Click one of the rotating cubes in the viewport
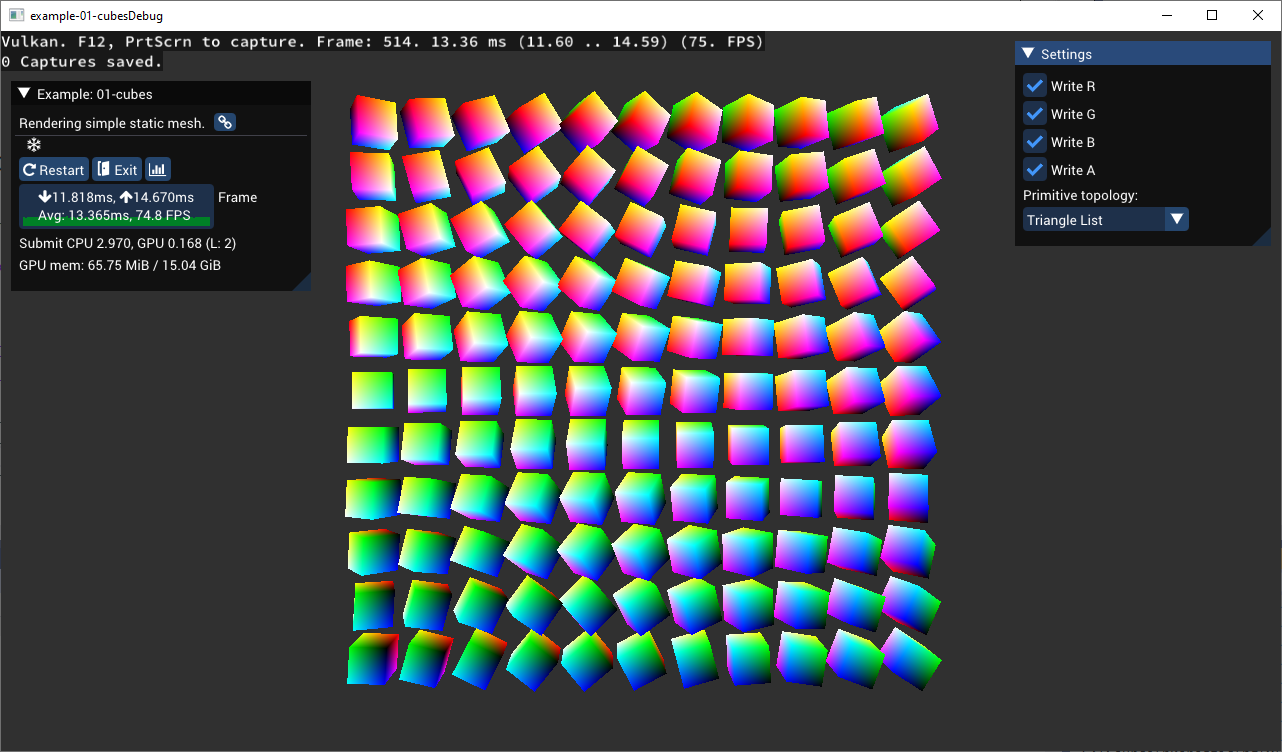The image size is (1282, 752). click(x=641, y=390)
